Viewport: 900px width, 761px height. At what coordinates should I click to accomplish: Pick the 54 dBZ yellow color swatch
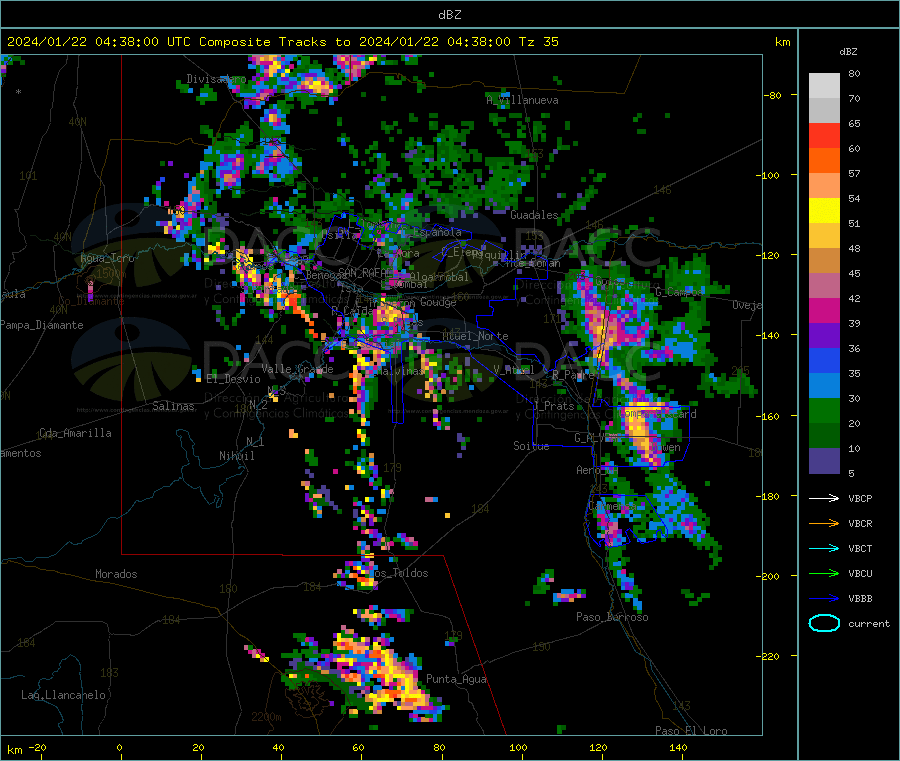click(824, 211)
